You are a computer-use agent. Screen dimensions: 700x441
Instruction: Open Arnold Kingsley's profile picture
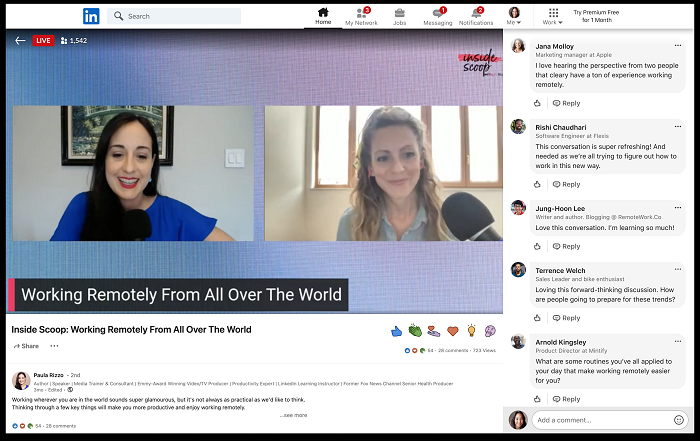518,341
